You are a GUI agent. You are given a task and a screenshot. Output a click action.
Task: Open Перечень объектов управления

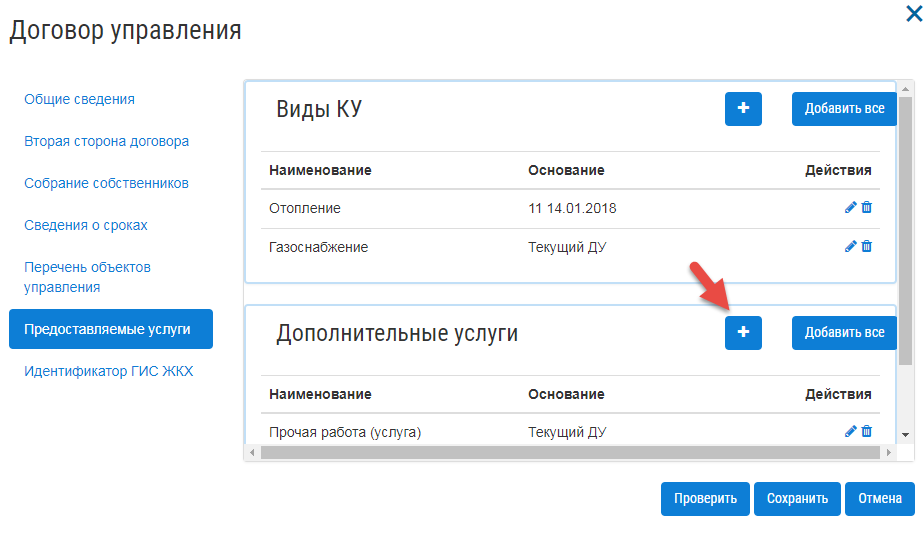[87, 277]
